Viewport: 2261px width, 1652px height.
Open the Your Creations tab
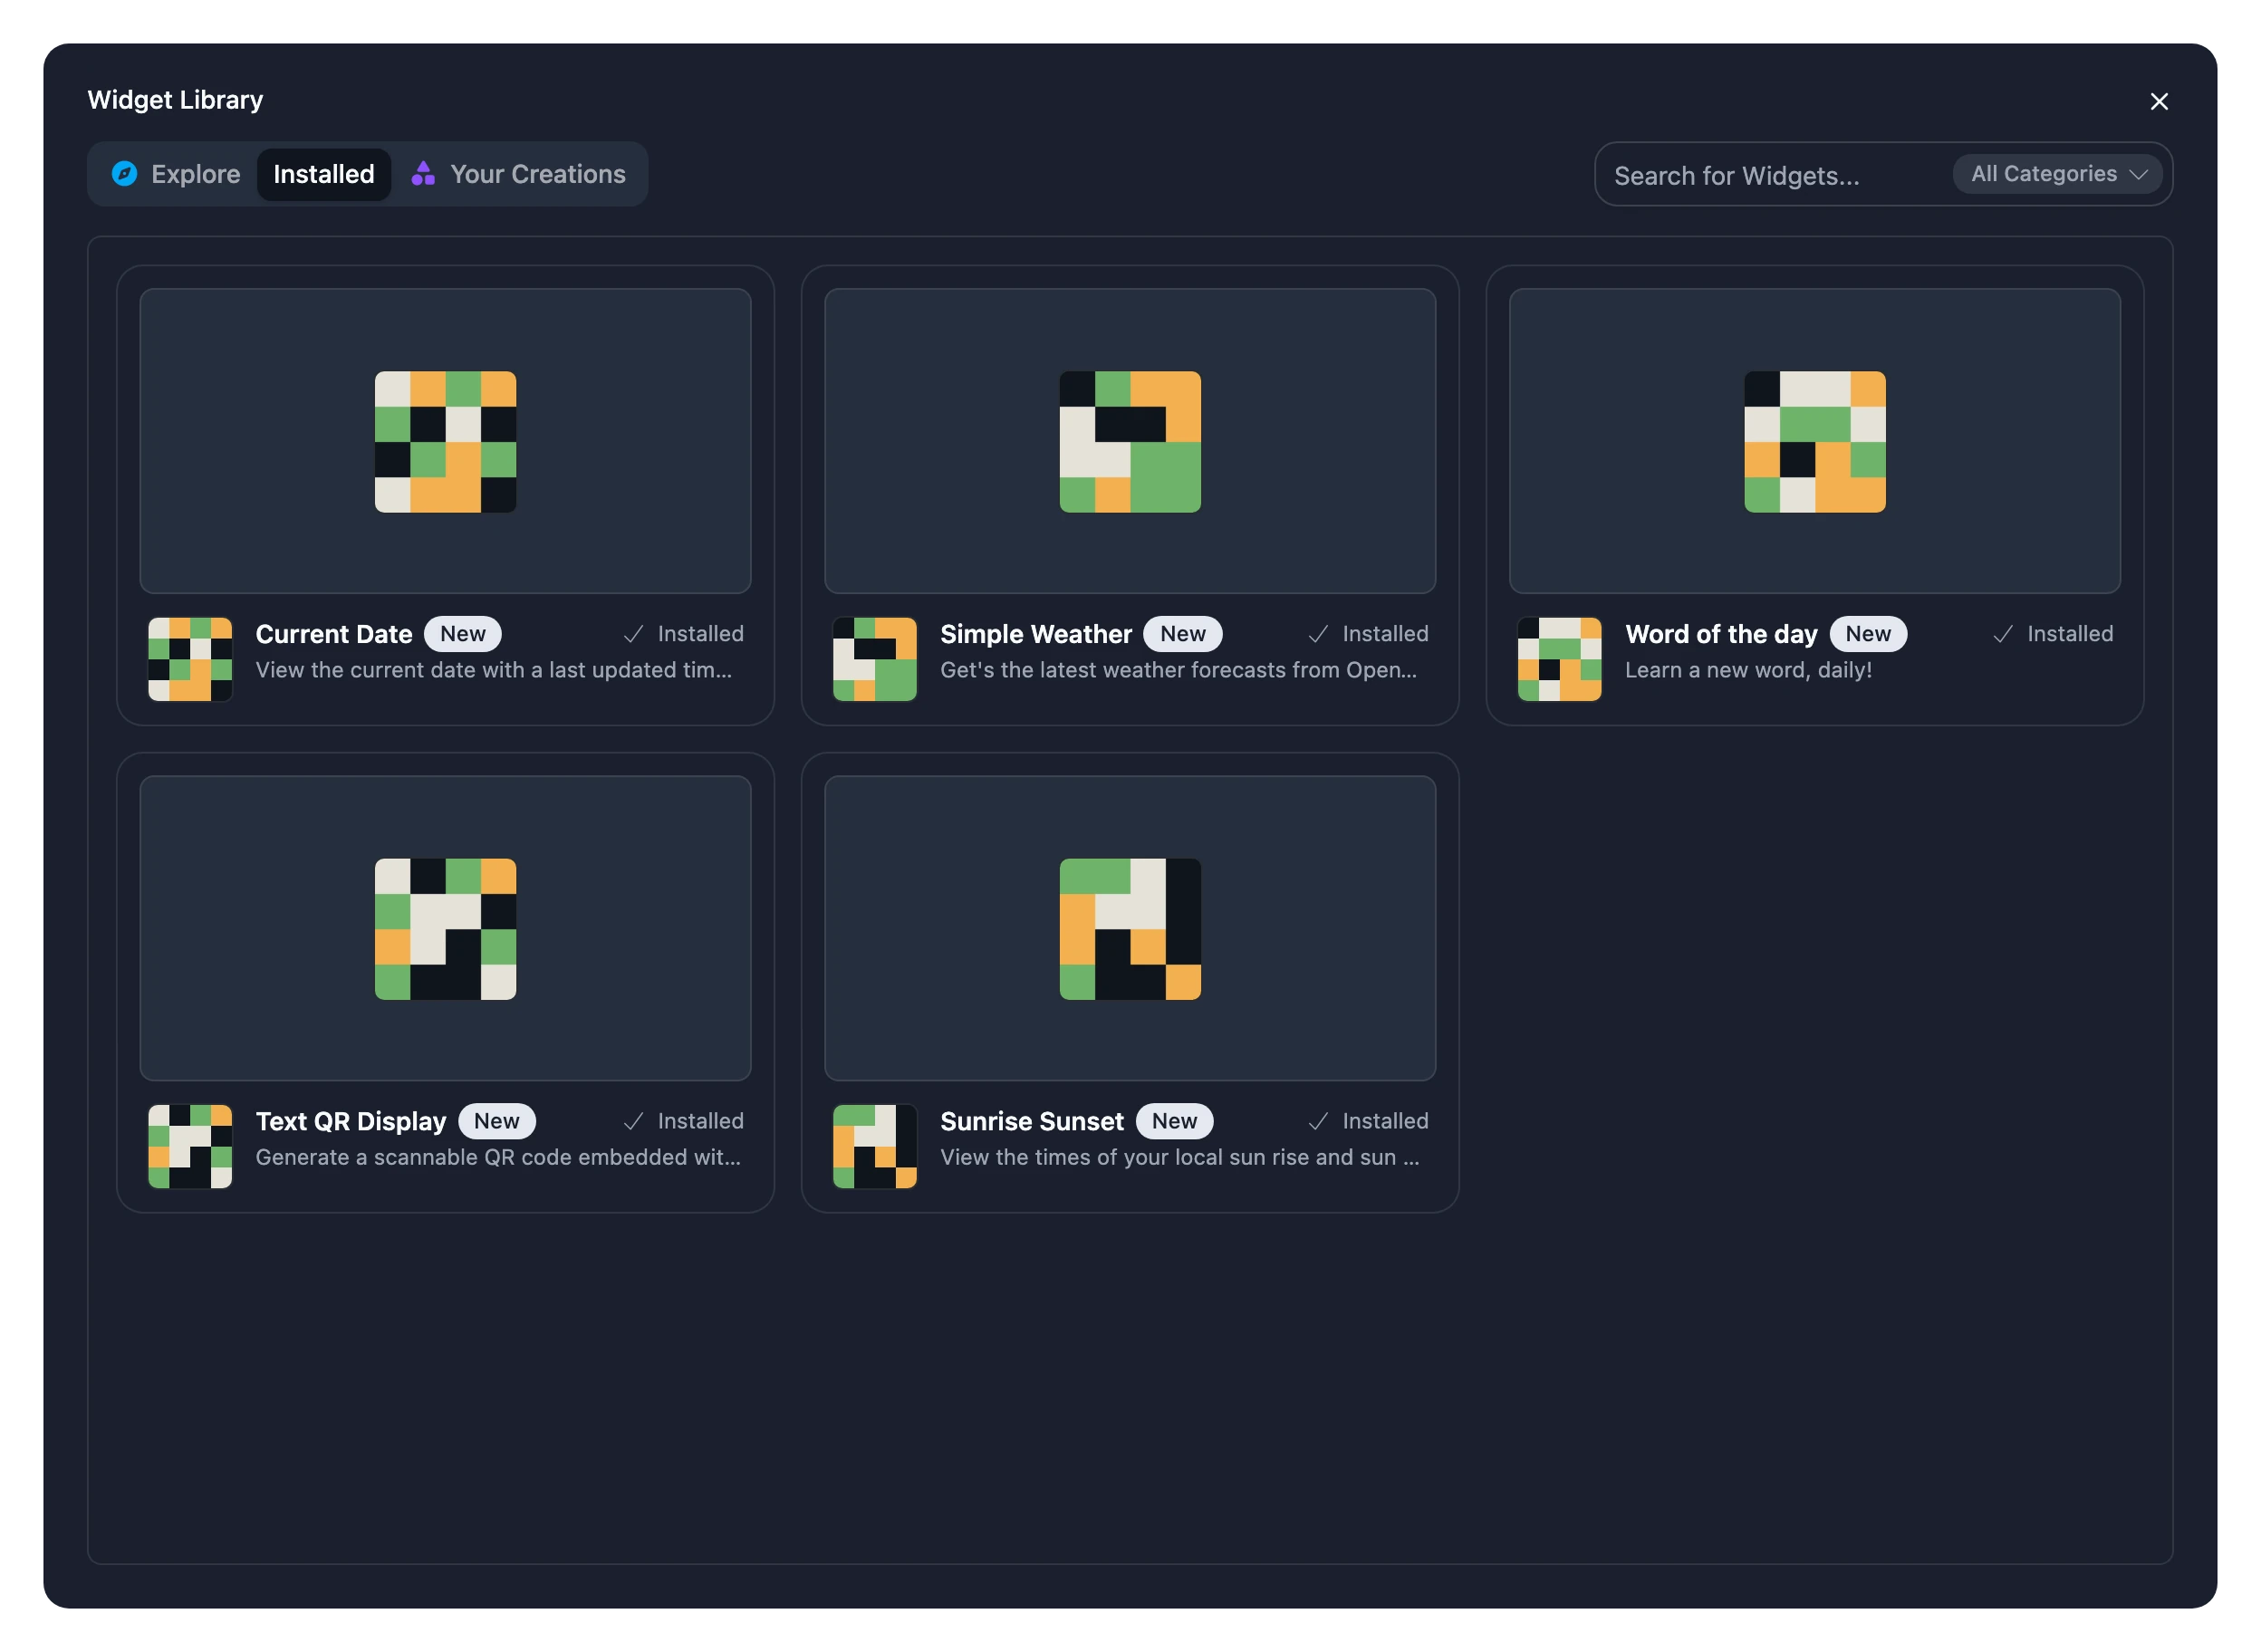(519, 174)
